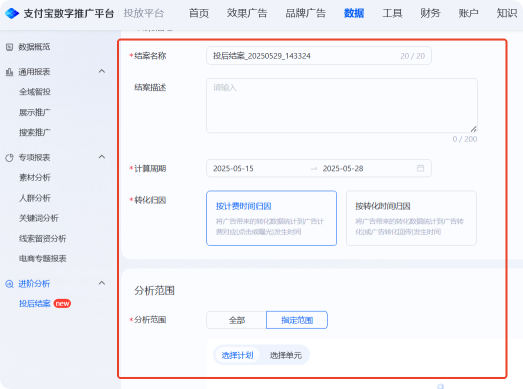
Task: Open the 工具 top menu
Action: pyautogui.click(x=392, y=13)
